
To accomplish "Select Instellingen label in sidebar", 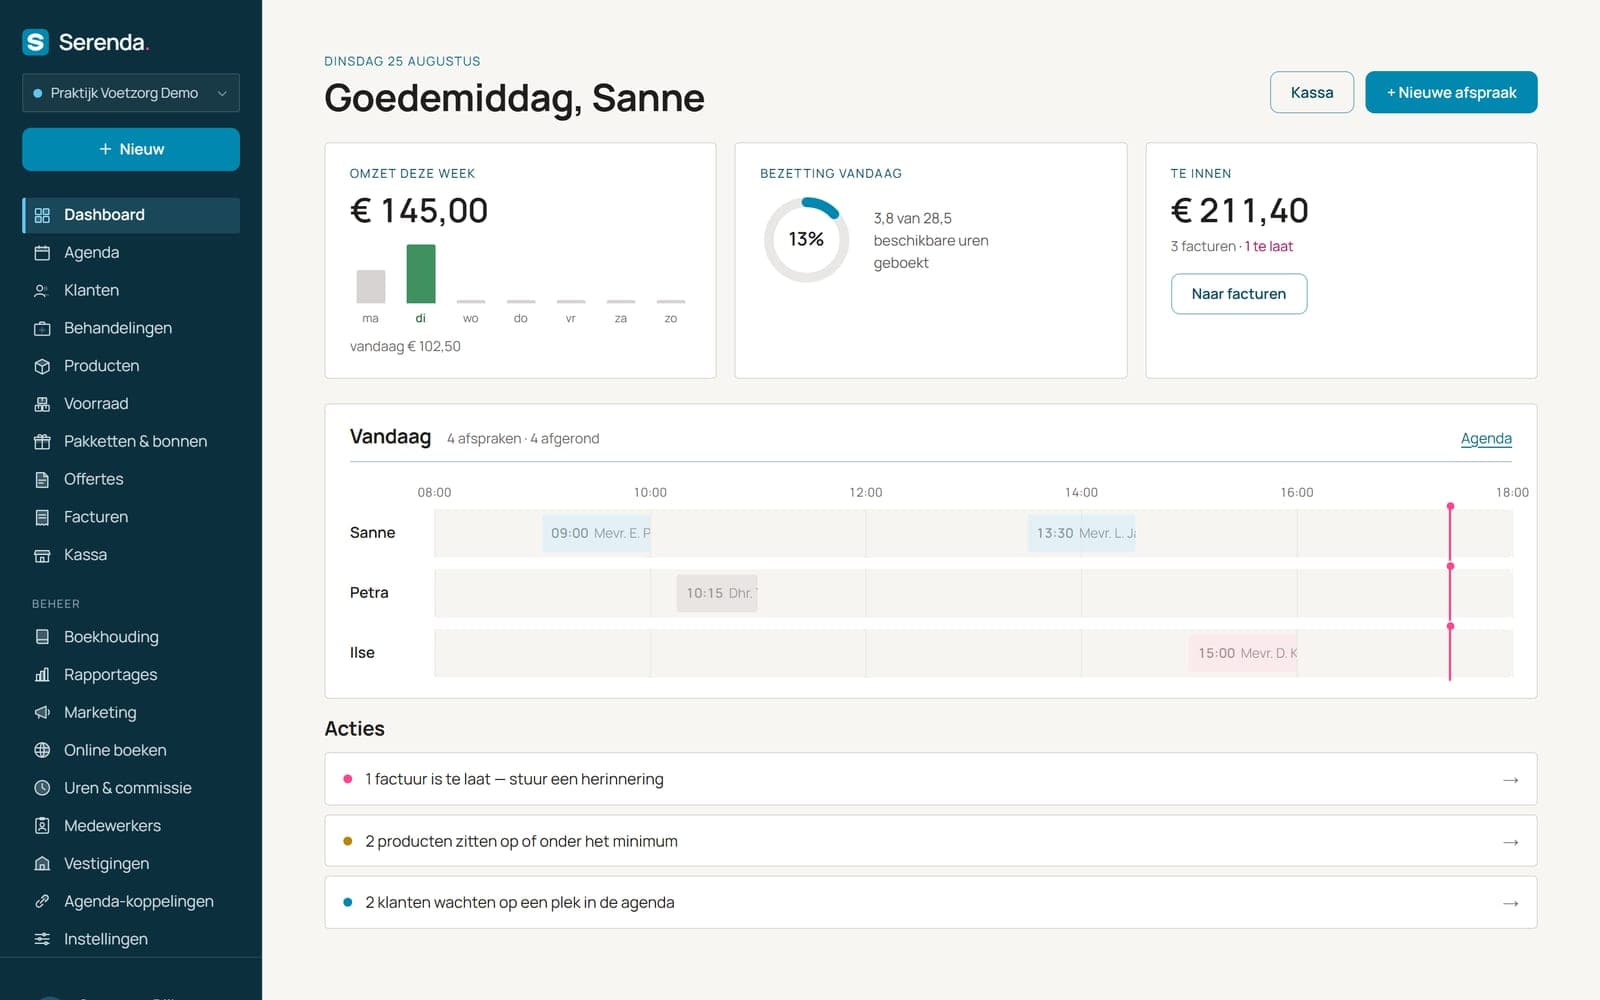I will 106,939.
